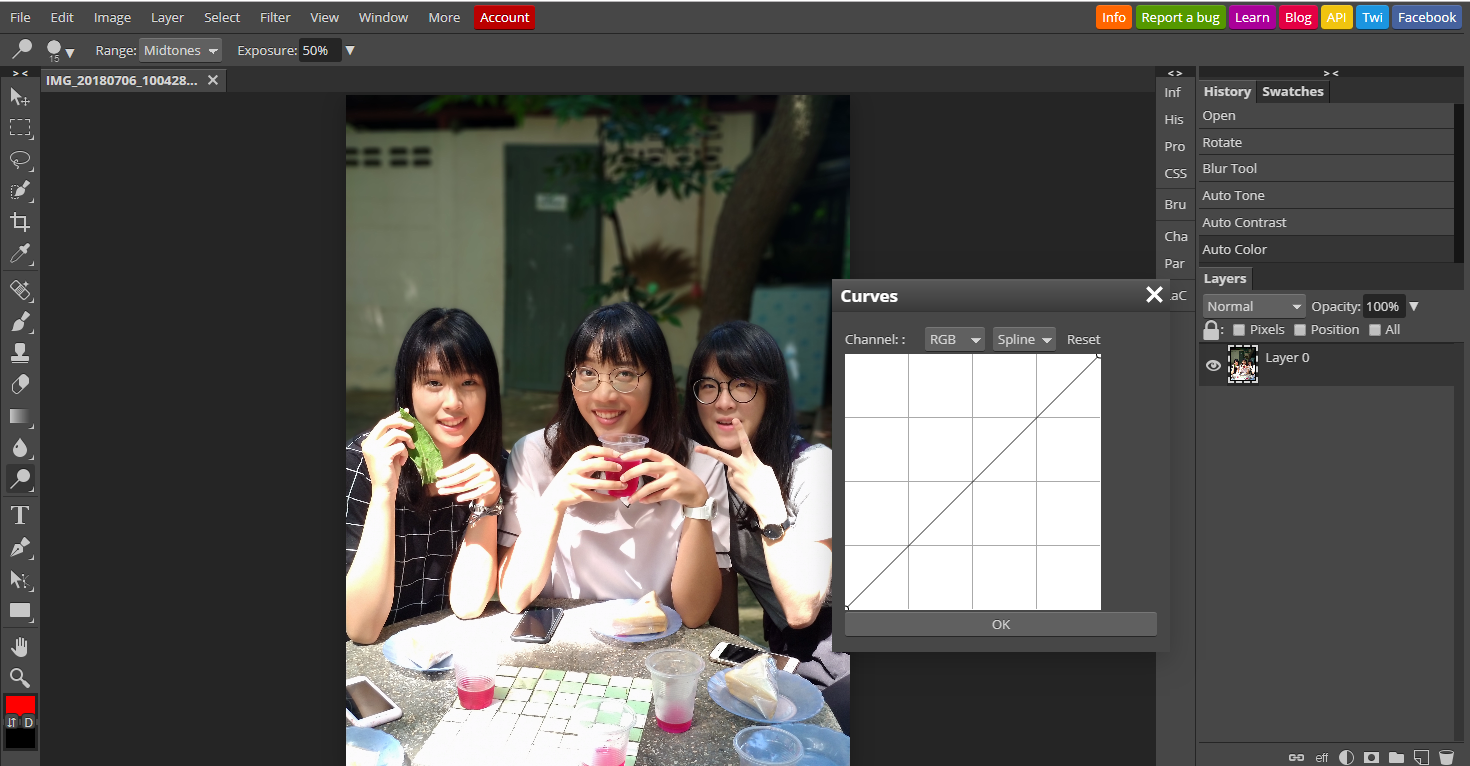1470x766 pixels.
Task: Click Reset in the Curves dialog
Action: (1083, 339)
